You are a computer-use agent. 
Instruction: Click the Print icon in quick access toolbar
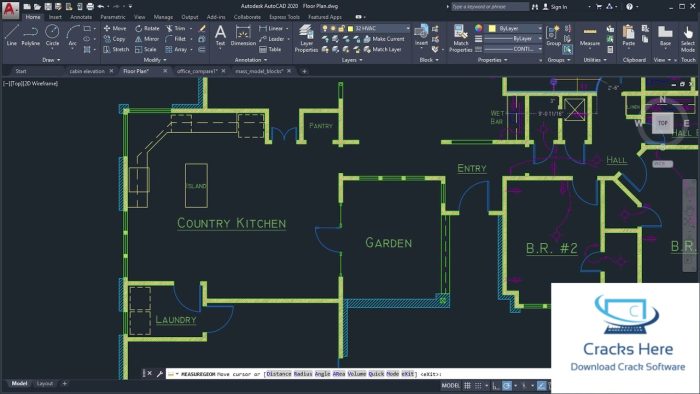point(90,7)
